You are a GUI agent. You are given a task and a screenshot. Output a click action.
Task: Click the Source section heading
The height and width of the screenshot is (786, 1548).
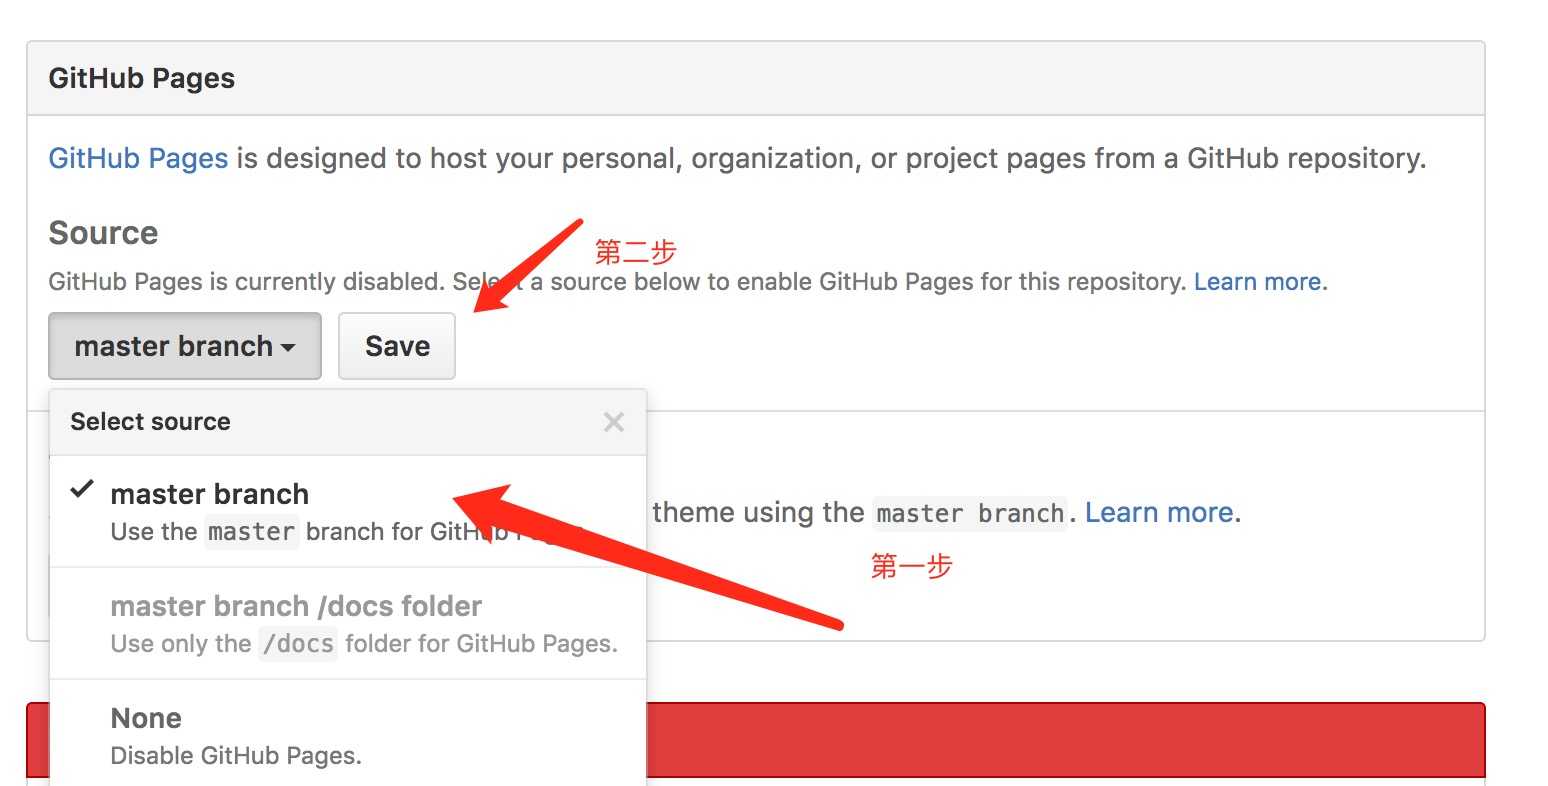(103, 233)
